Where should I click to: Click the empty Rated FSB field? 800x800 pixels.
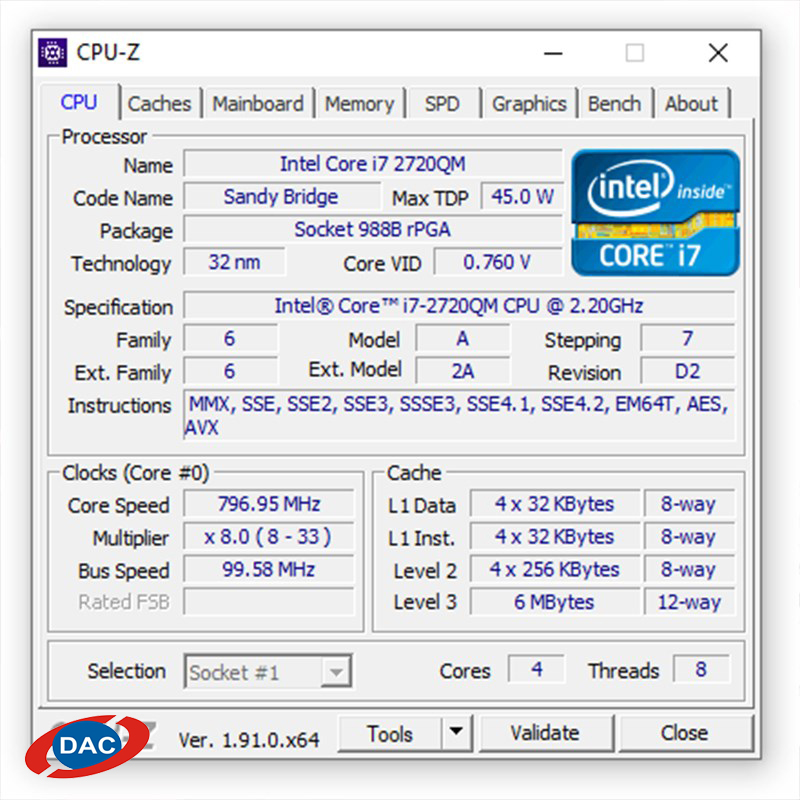(x=268, y=602)
